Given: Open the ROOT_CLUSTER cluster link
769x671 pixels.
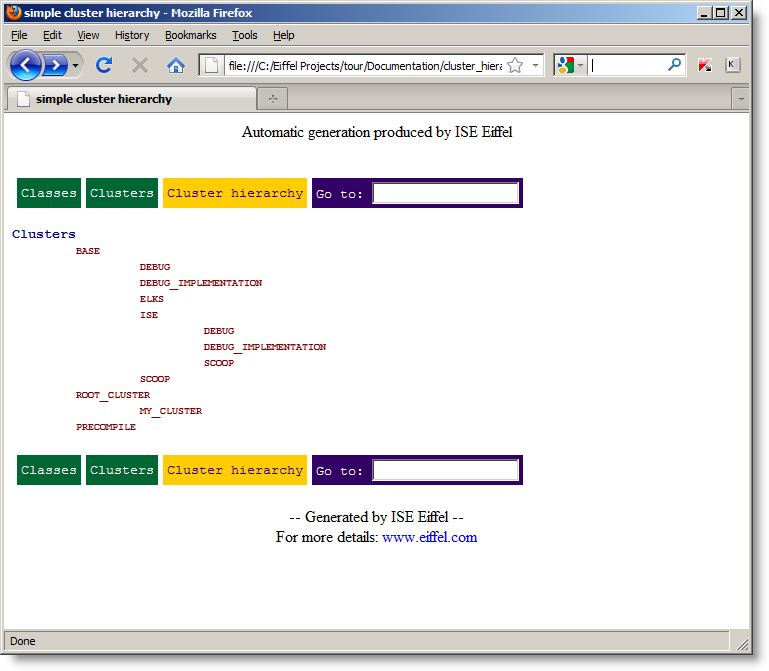Looking at the screenshot, I should [113, 395].
